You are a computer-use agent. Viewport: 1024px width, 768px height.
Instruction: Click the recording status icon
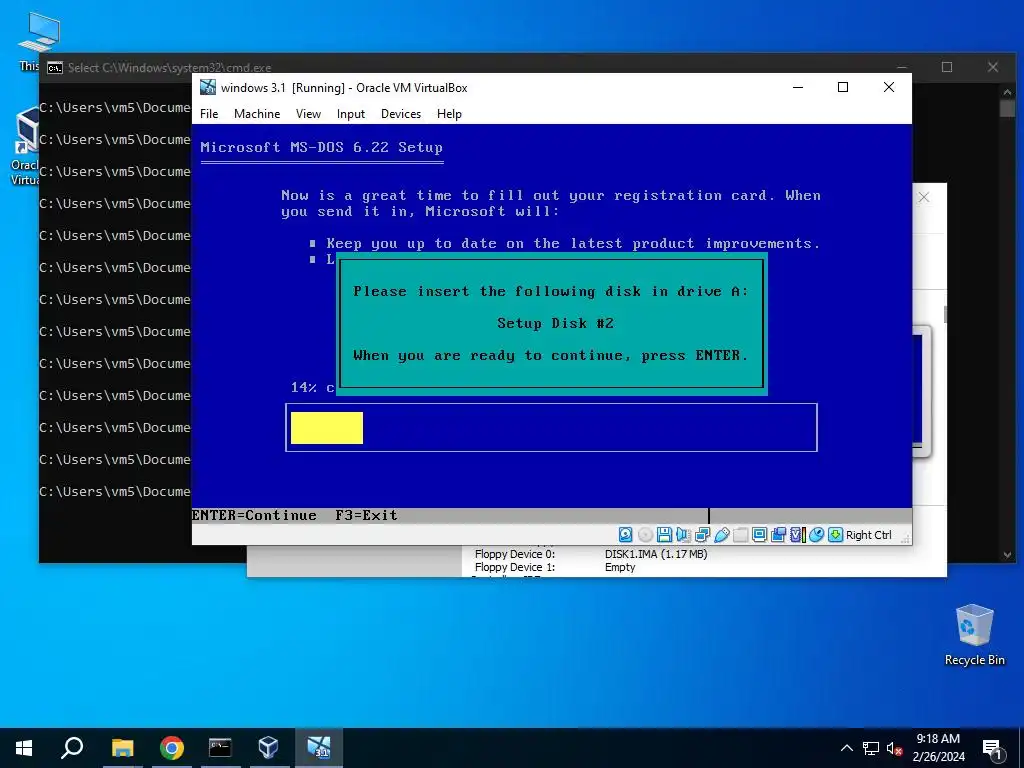(x=778, y=535)
